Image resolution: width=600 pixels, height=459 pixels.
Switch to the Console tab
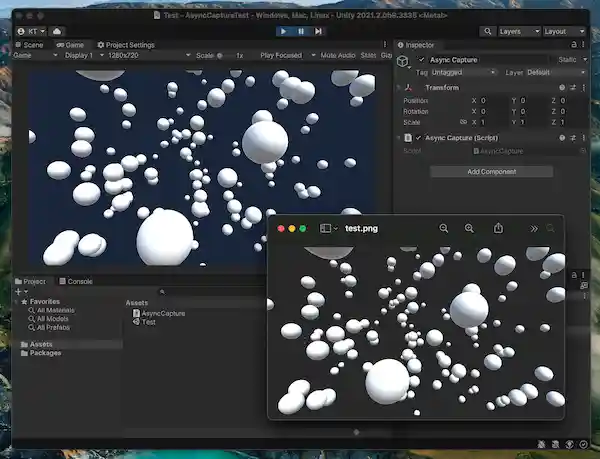point(76,282)
